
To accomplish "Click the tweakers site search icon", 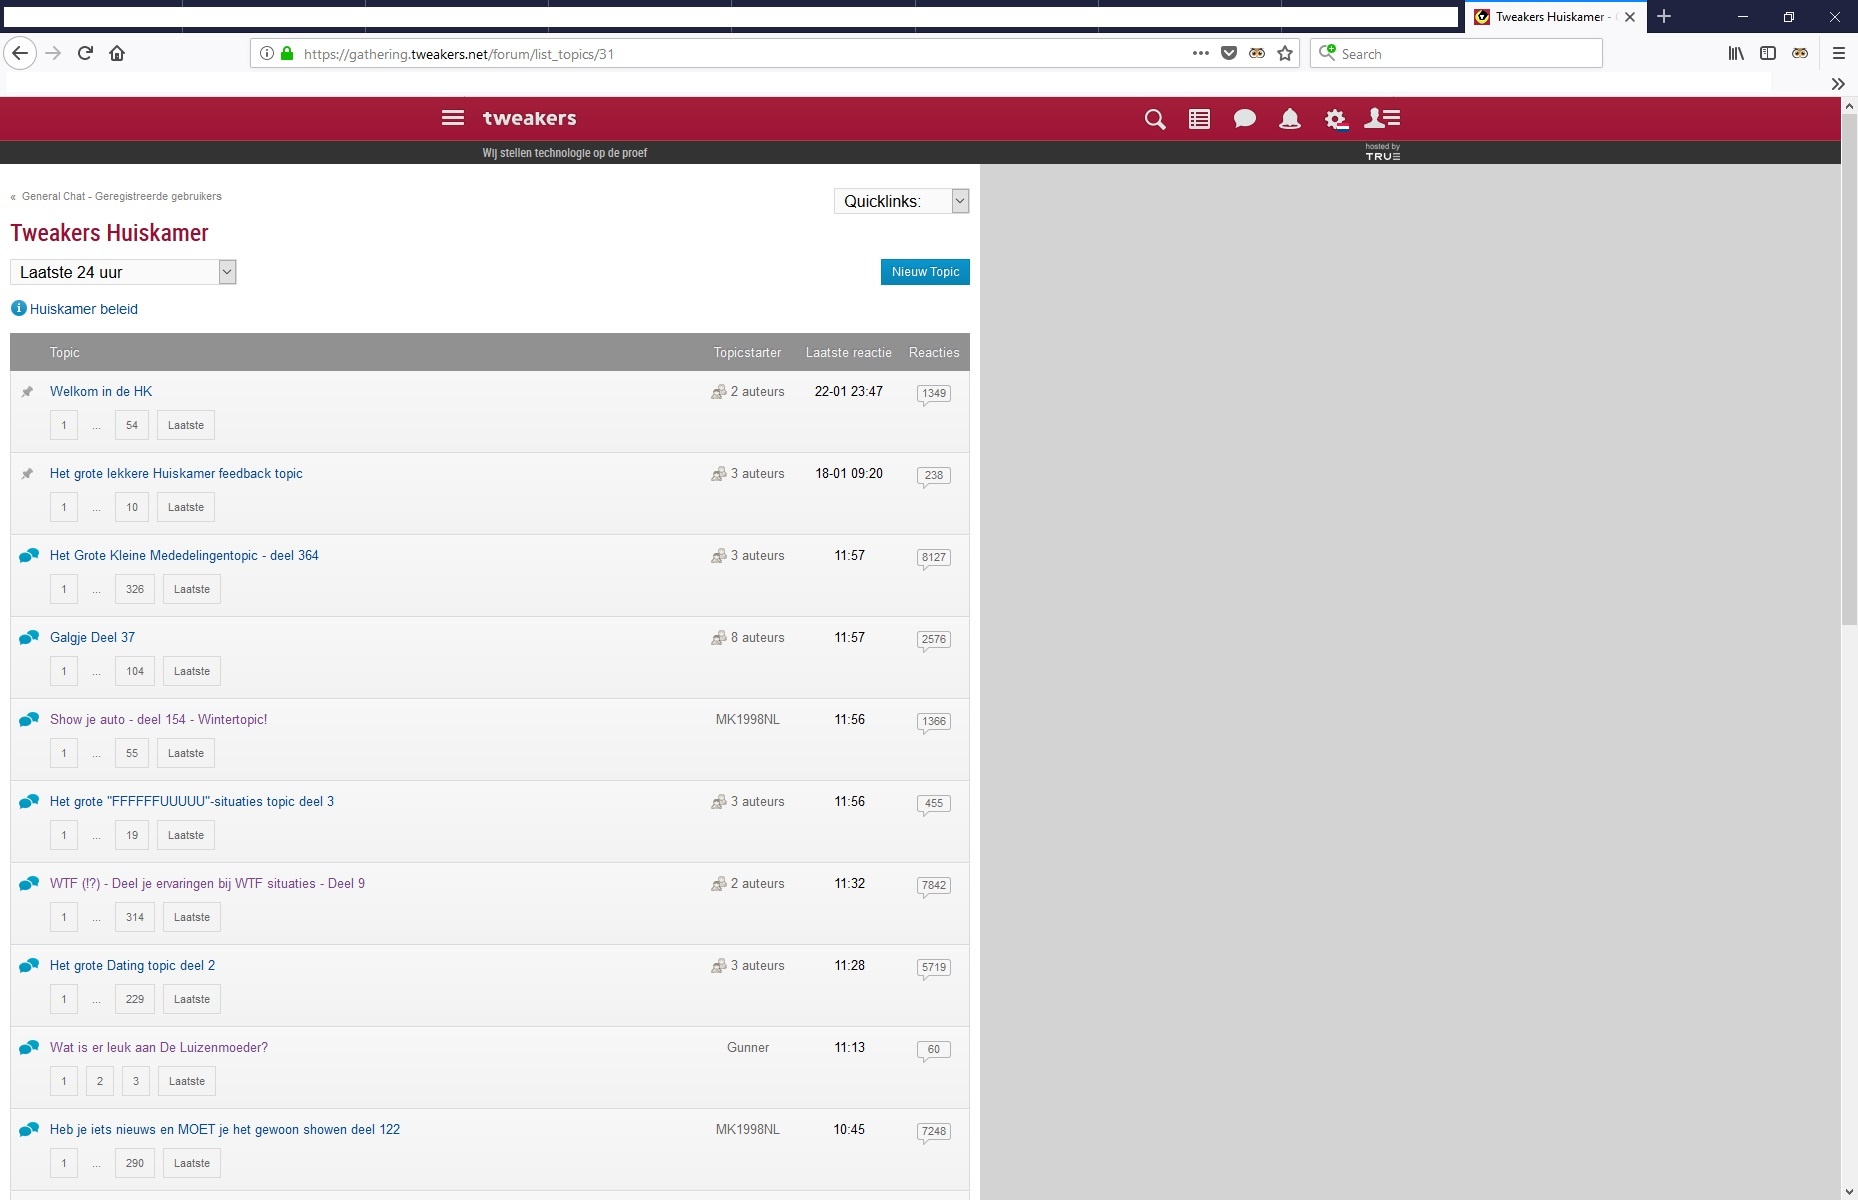I will pos(1155,119).
